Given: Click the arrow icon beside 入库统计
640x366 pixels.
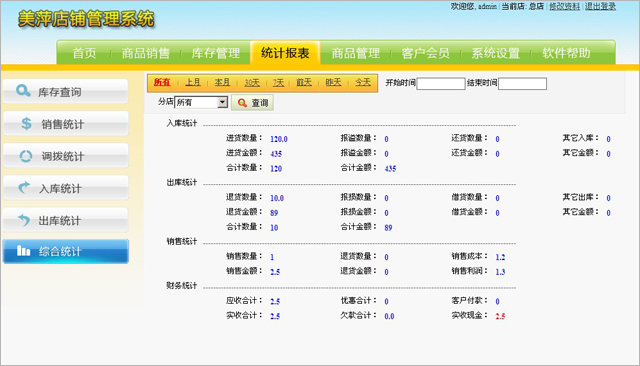Looking at the screenshot, I should 24,187.
